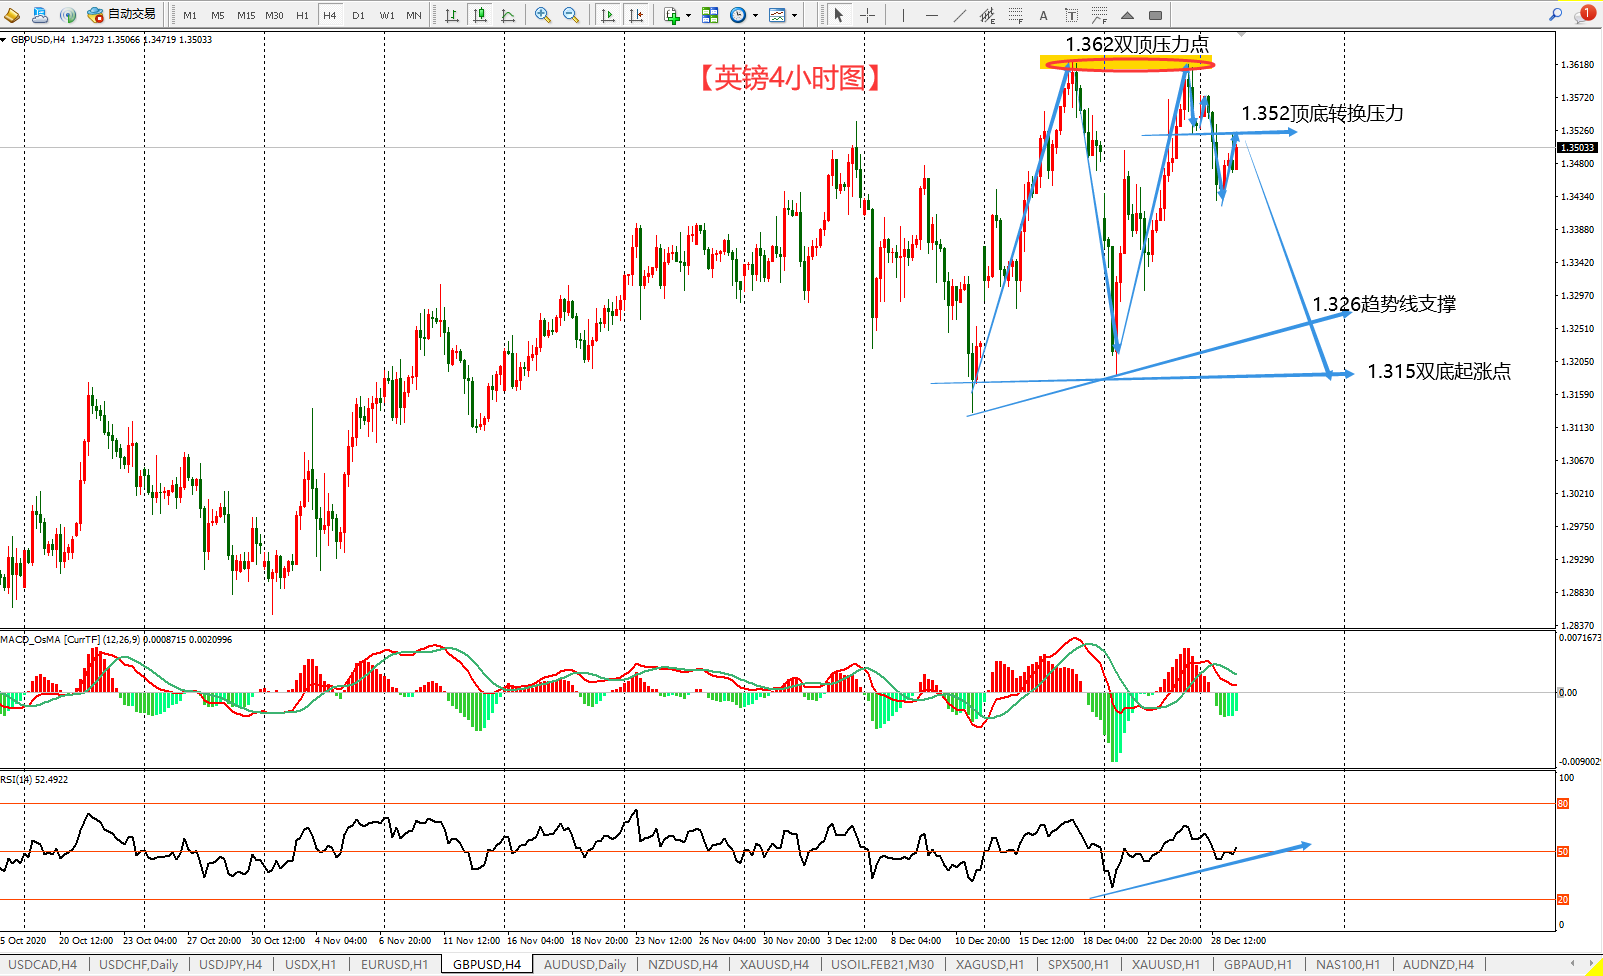Switch to XAGUSD,H1 chart tab
Image resolution: width=1603 pixels, height=976 pixels.
pyautogui.click(x=990, y=965)
